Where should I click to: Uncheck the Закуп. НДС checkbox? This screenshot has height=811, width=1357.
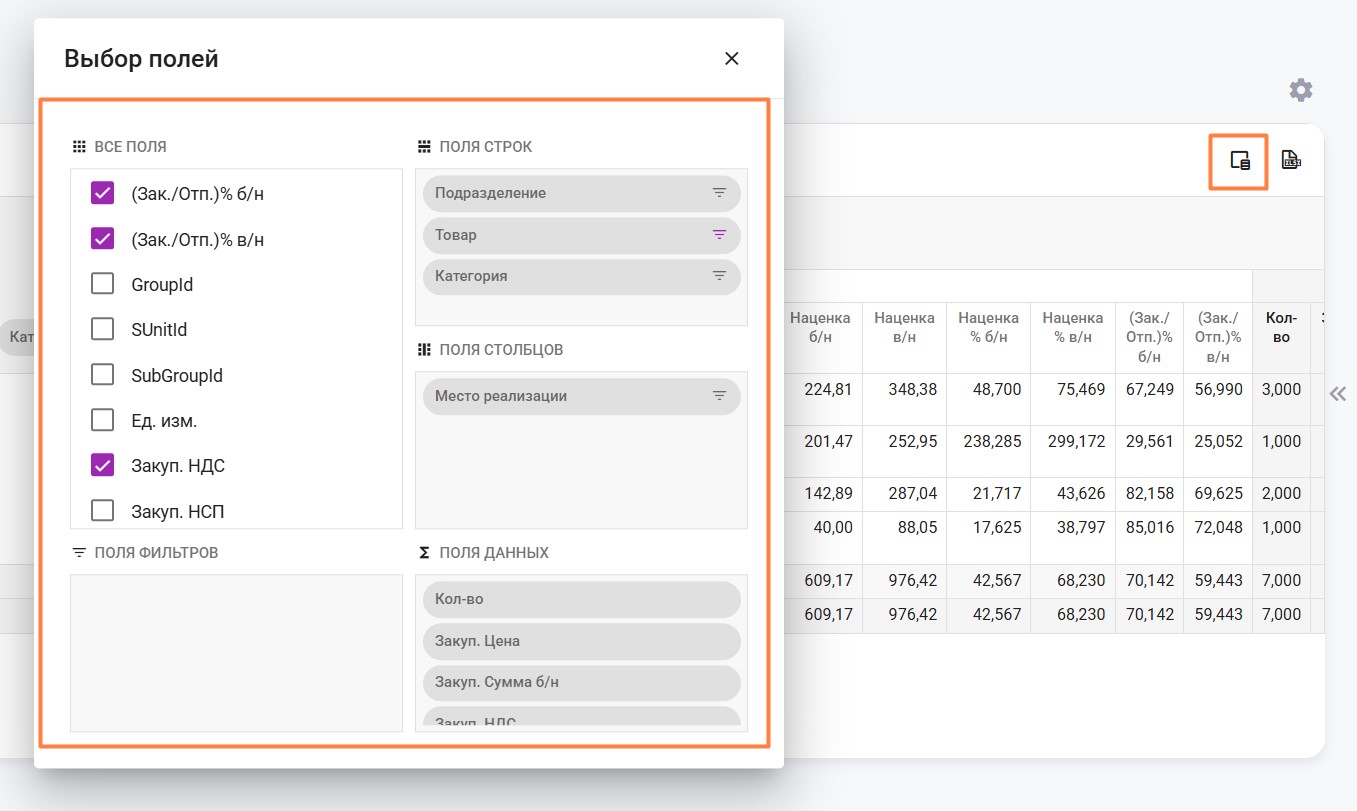103,466
